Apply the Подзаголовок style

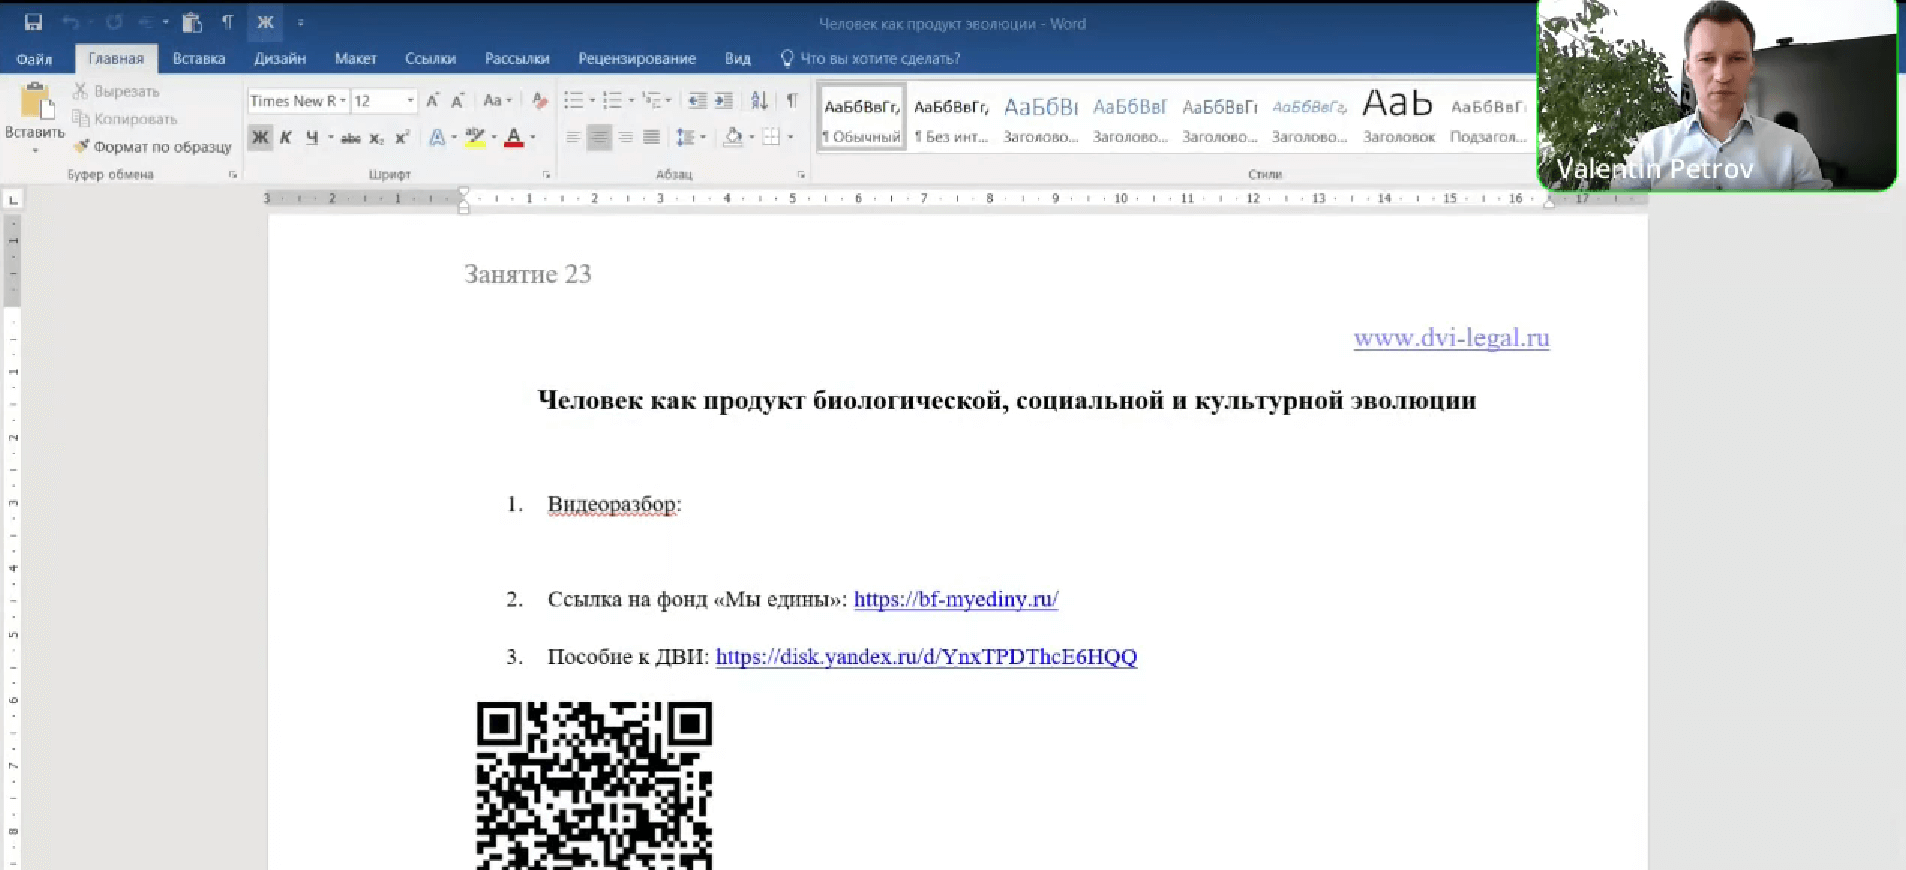(1488, 119)
